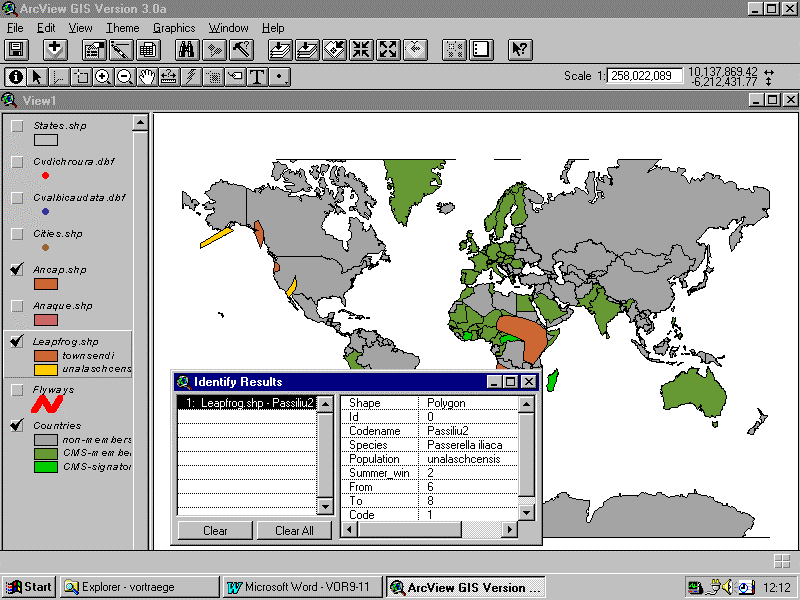Select the Label tag tool
Viewport: 800px width, 600px height.
click(x=235, y=77)
